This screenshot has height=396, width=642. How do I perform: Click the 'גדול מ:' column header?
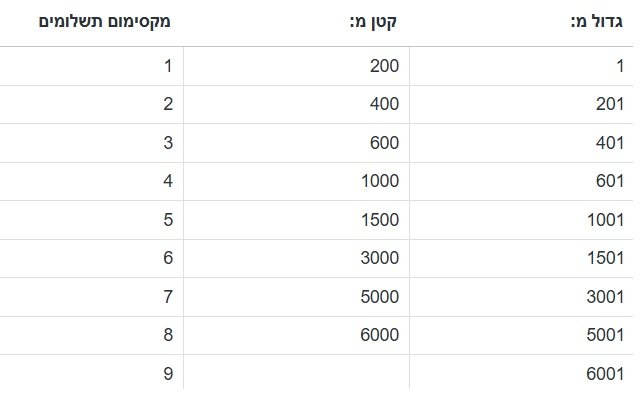[597, 22]
